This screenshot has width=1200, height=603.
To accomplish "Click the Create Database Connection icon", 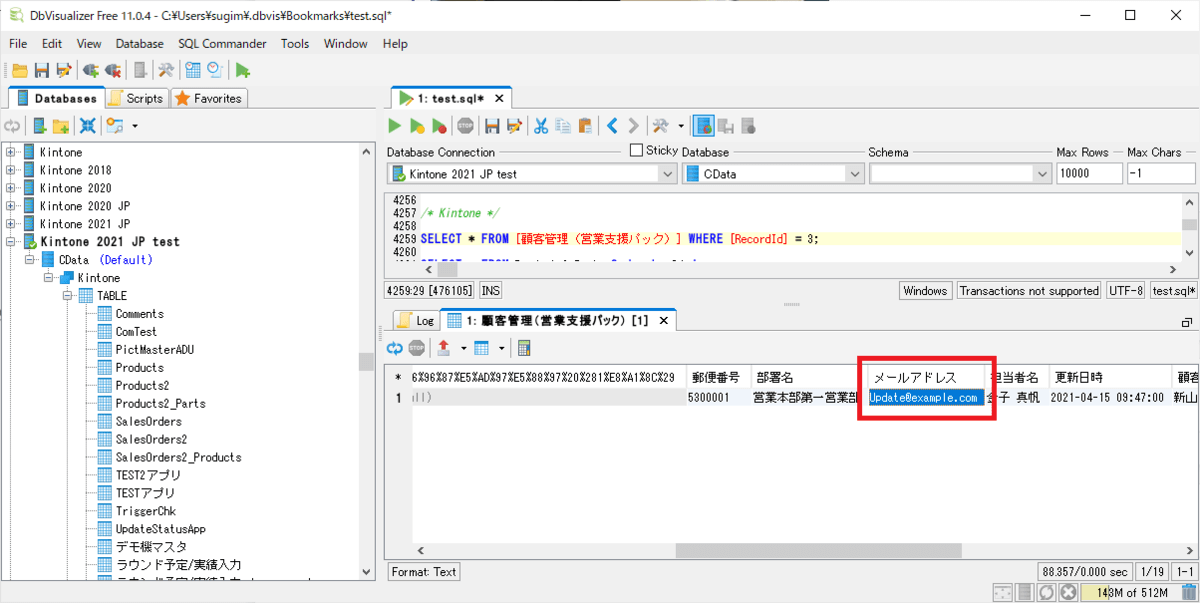I will tap(41, 126).
